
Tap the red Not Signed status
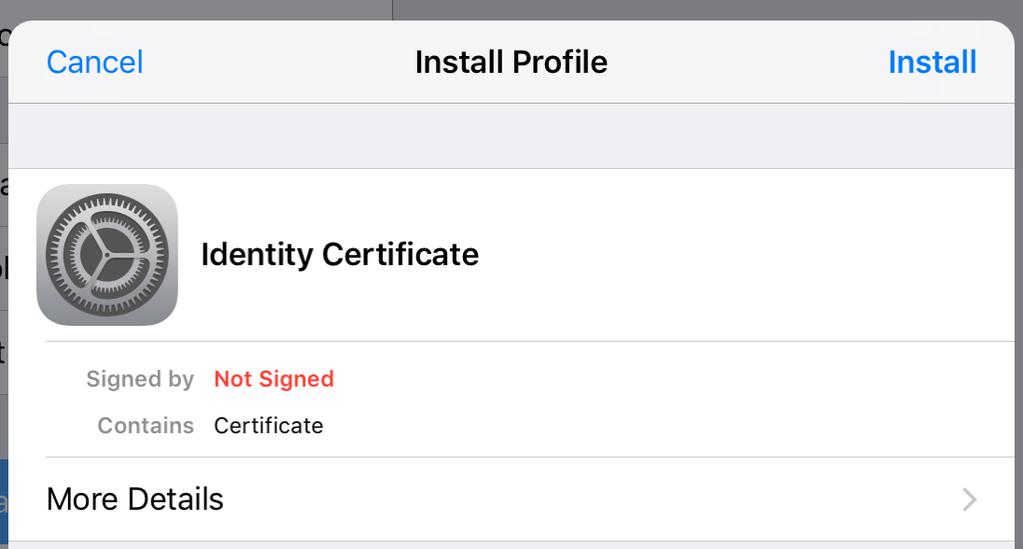click(274, 379)
